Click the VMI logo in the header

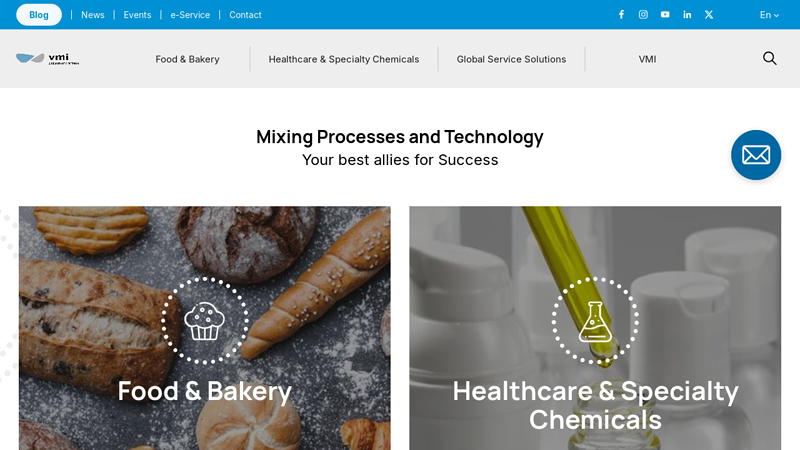tap(47, 59)
